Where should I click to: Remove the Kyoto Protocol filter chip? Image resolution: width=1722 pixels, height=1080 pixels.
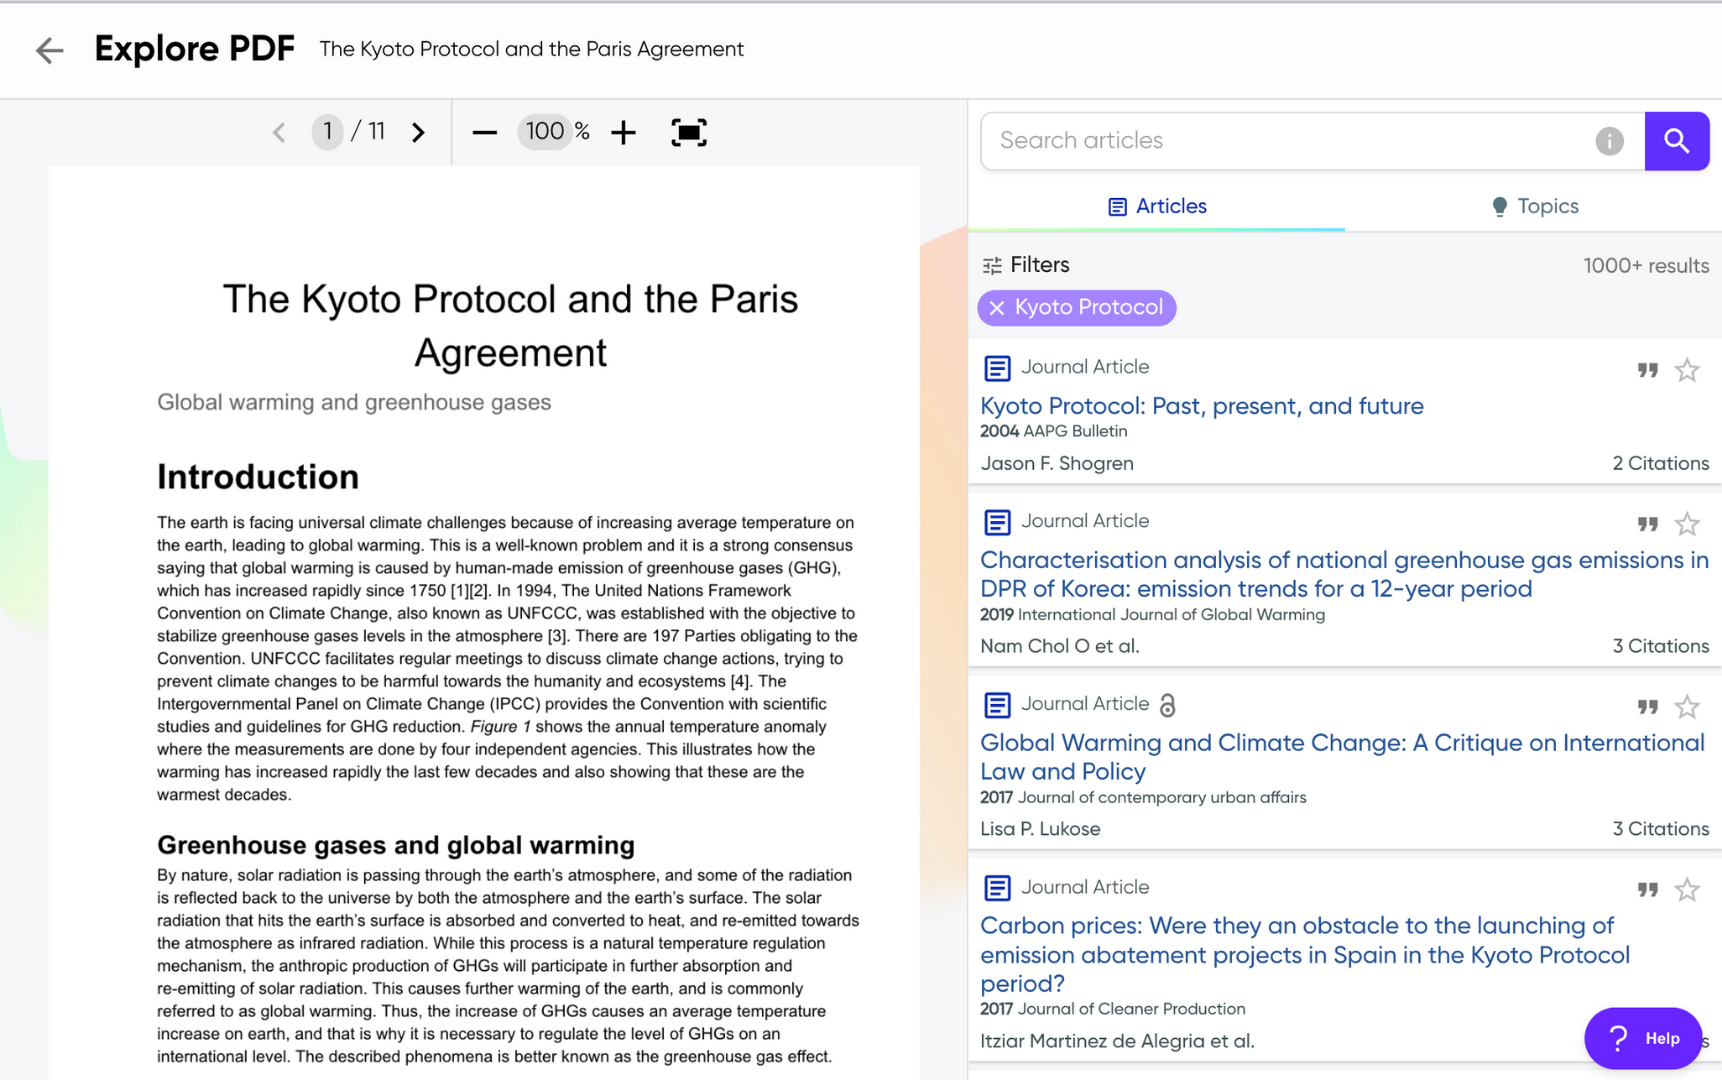pyautogui.click(x=997, y=308)
